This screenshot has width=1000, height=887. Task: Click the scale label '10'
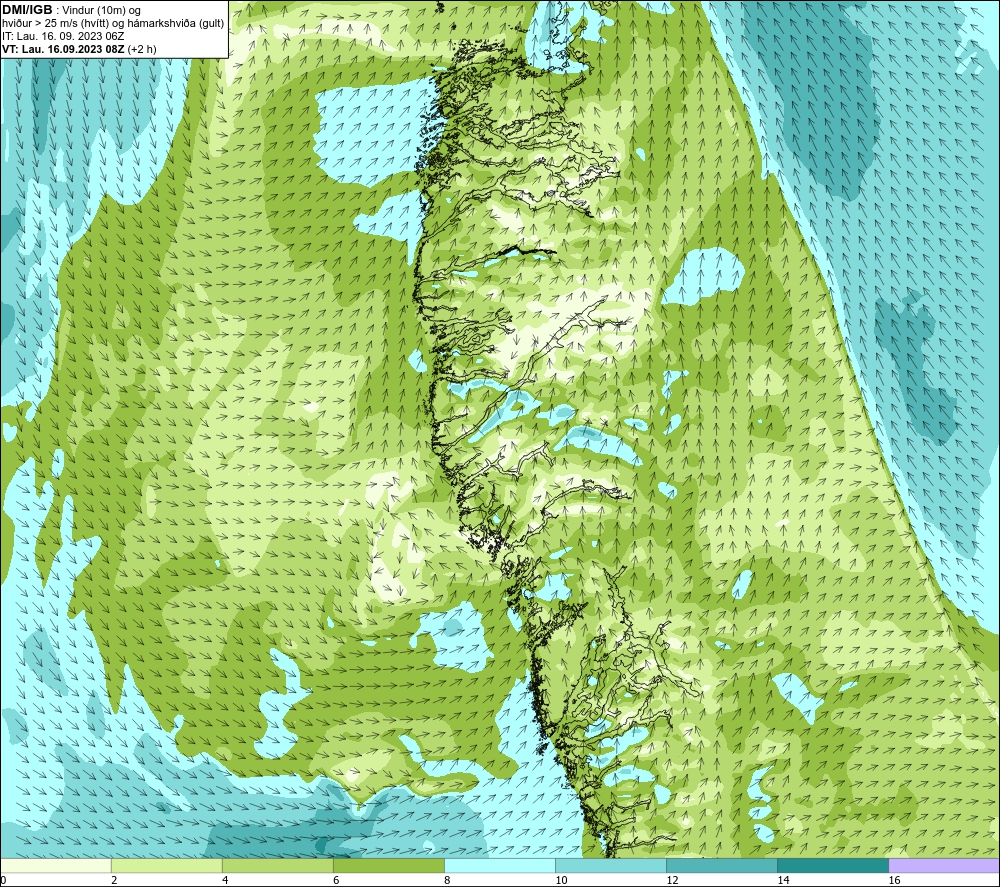pos(561,880)
